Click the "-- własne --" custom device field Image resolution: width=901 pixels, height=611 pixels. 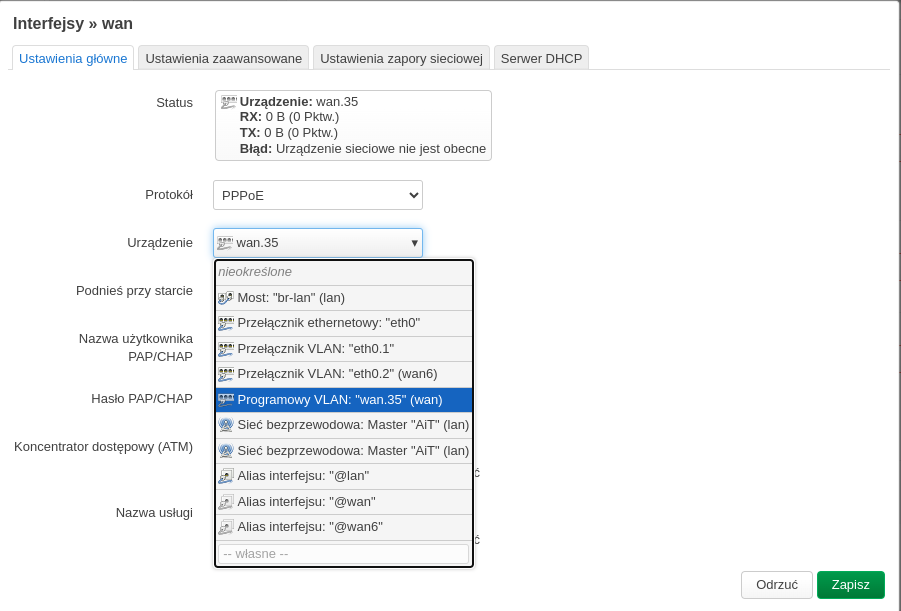pyautogui.click(x=343, y=553)
